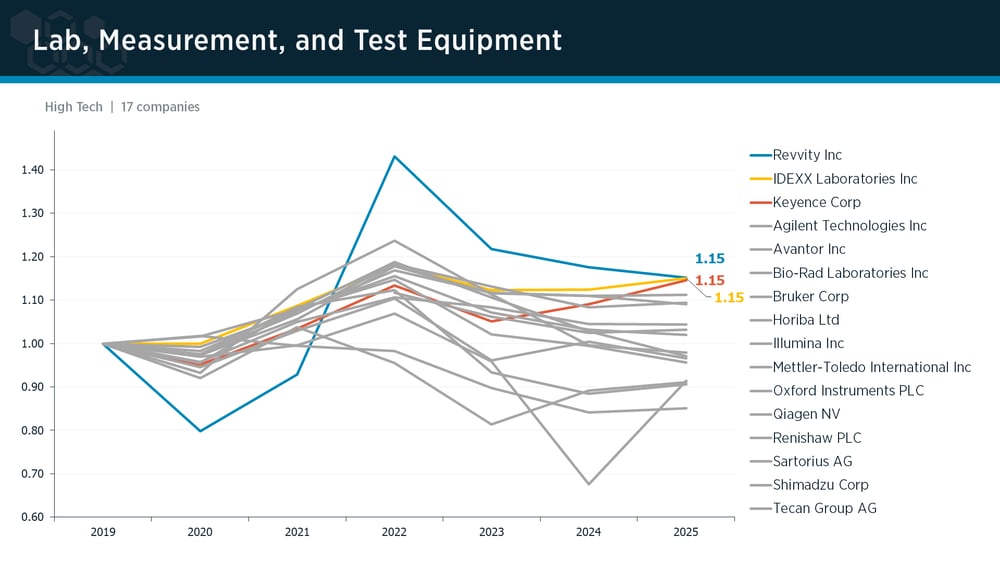The width and height of the screenshot is (1000, 562).
Task: Click the 2023 x-axis label
Action: [x=491, y=532]
